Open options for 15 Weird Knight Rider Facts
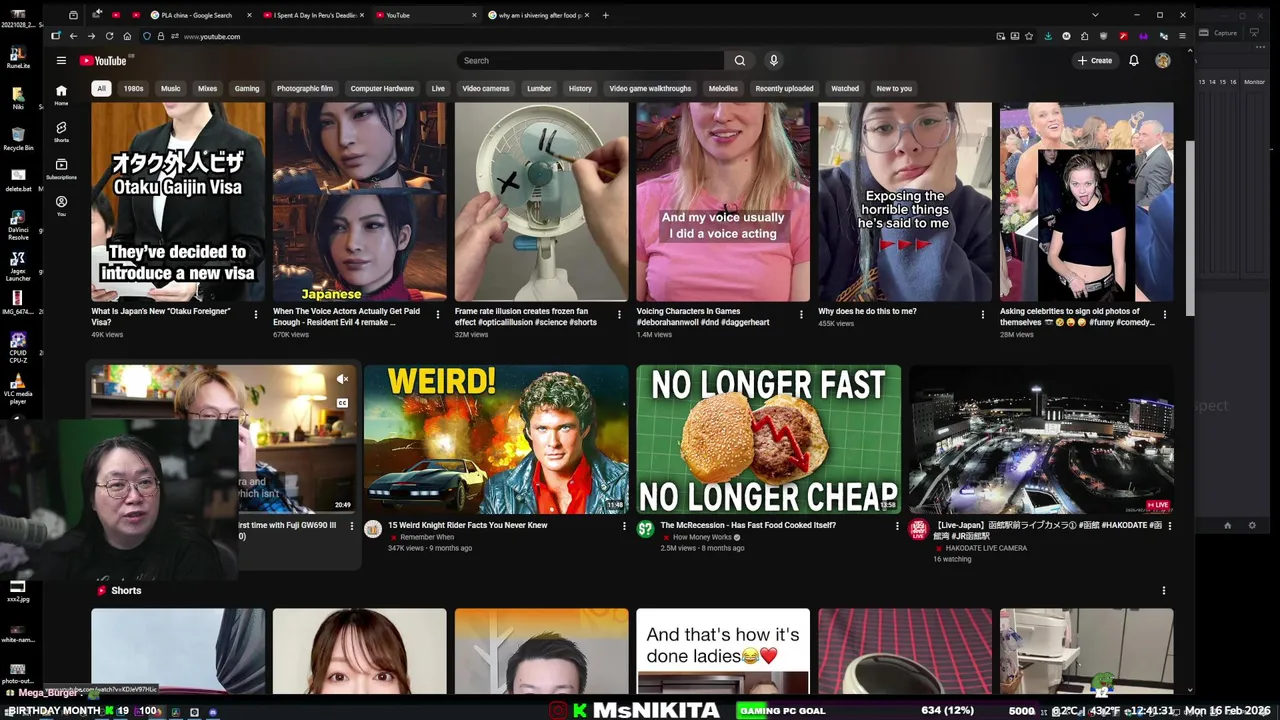The height and width of the screenshot is (720, 1280). [x=624, y=526]
